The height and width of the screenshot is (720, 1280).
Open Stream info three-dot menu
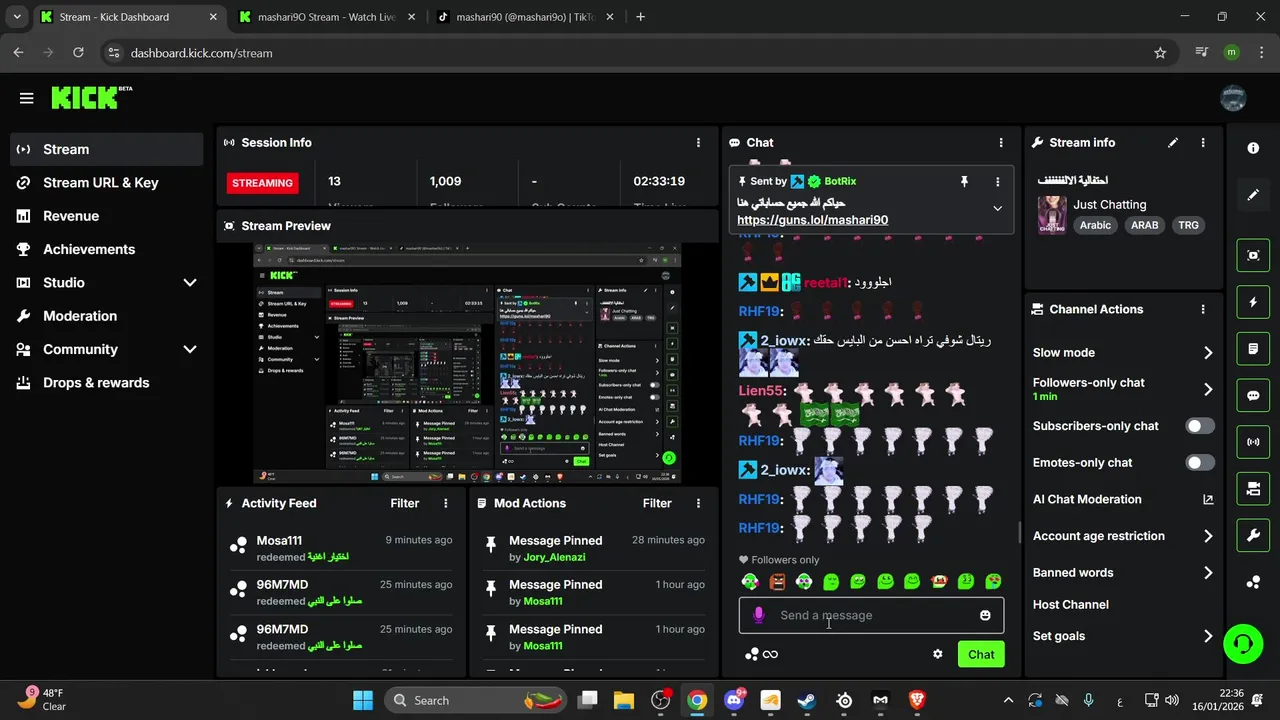point(1203,143)
